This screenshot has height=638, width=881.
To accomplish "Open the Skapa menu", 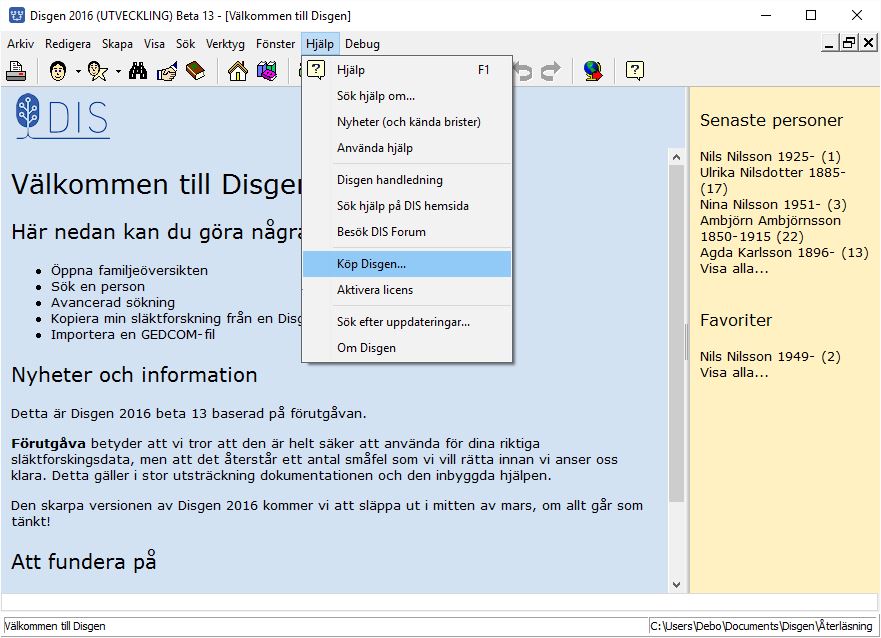I will coord(117,44).
